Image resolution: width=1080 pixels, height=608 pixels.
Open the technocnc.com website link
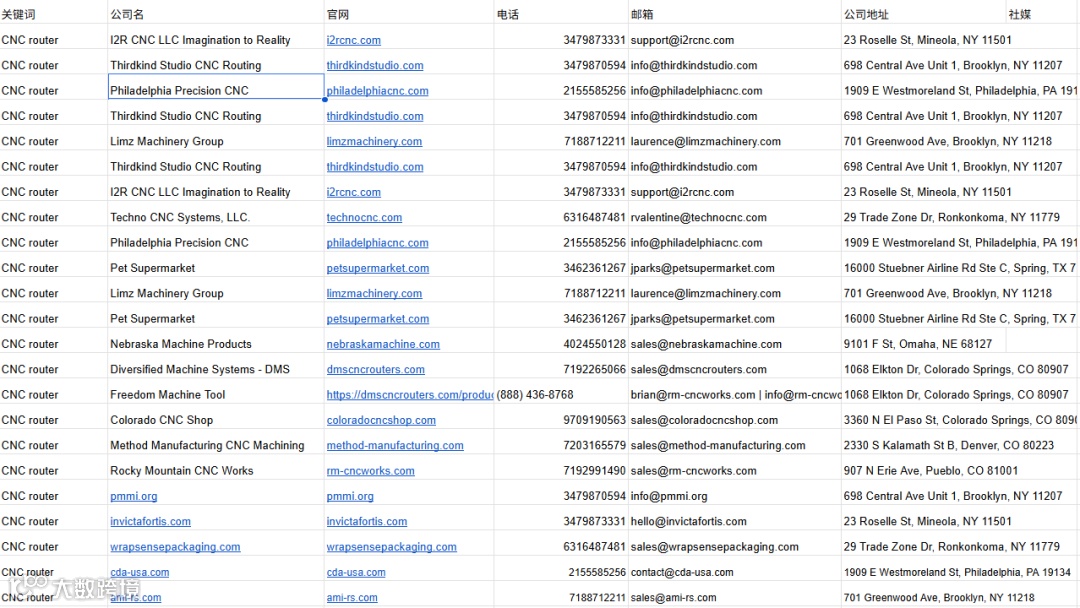tap(364, 218)
